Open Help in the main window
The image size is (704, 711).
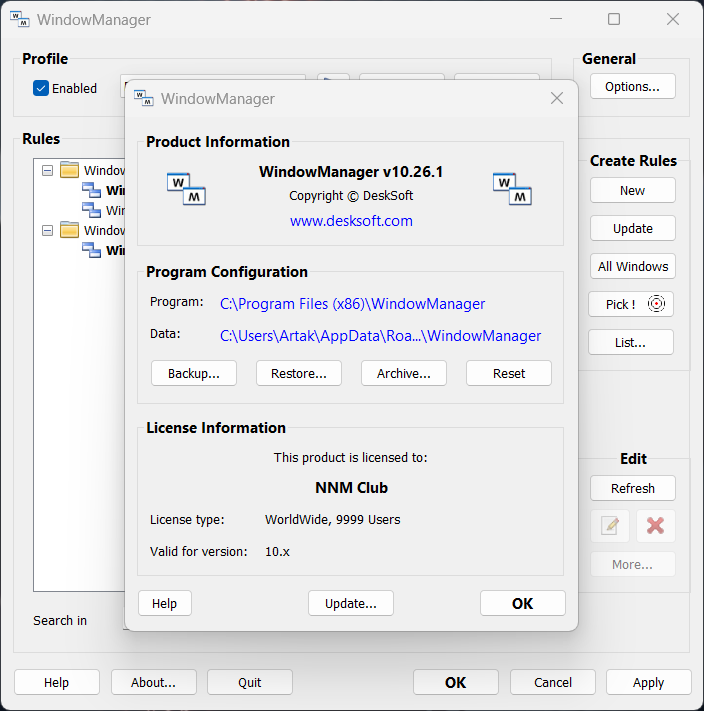(57, 682)
